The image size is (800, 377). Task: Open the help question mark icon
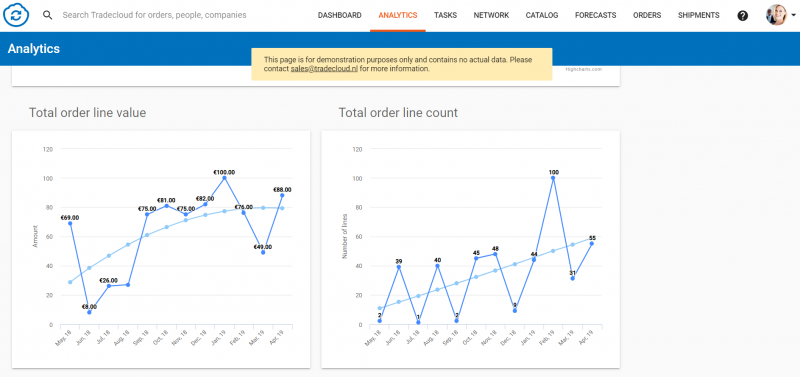click(x=743, y=15)
